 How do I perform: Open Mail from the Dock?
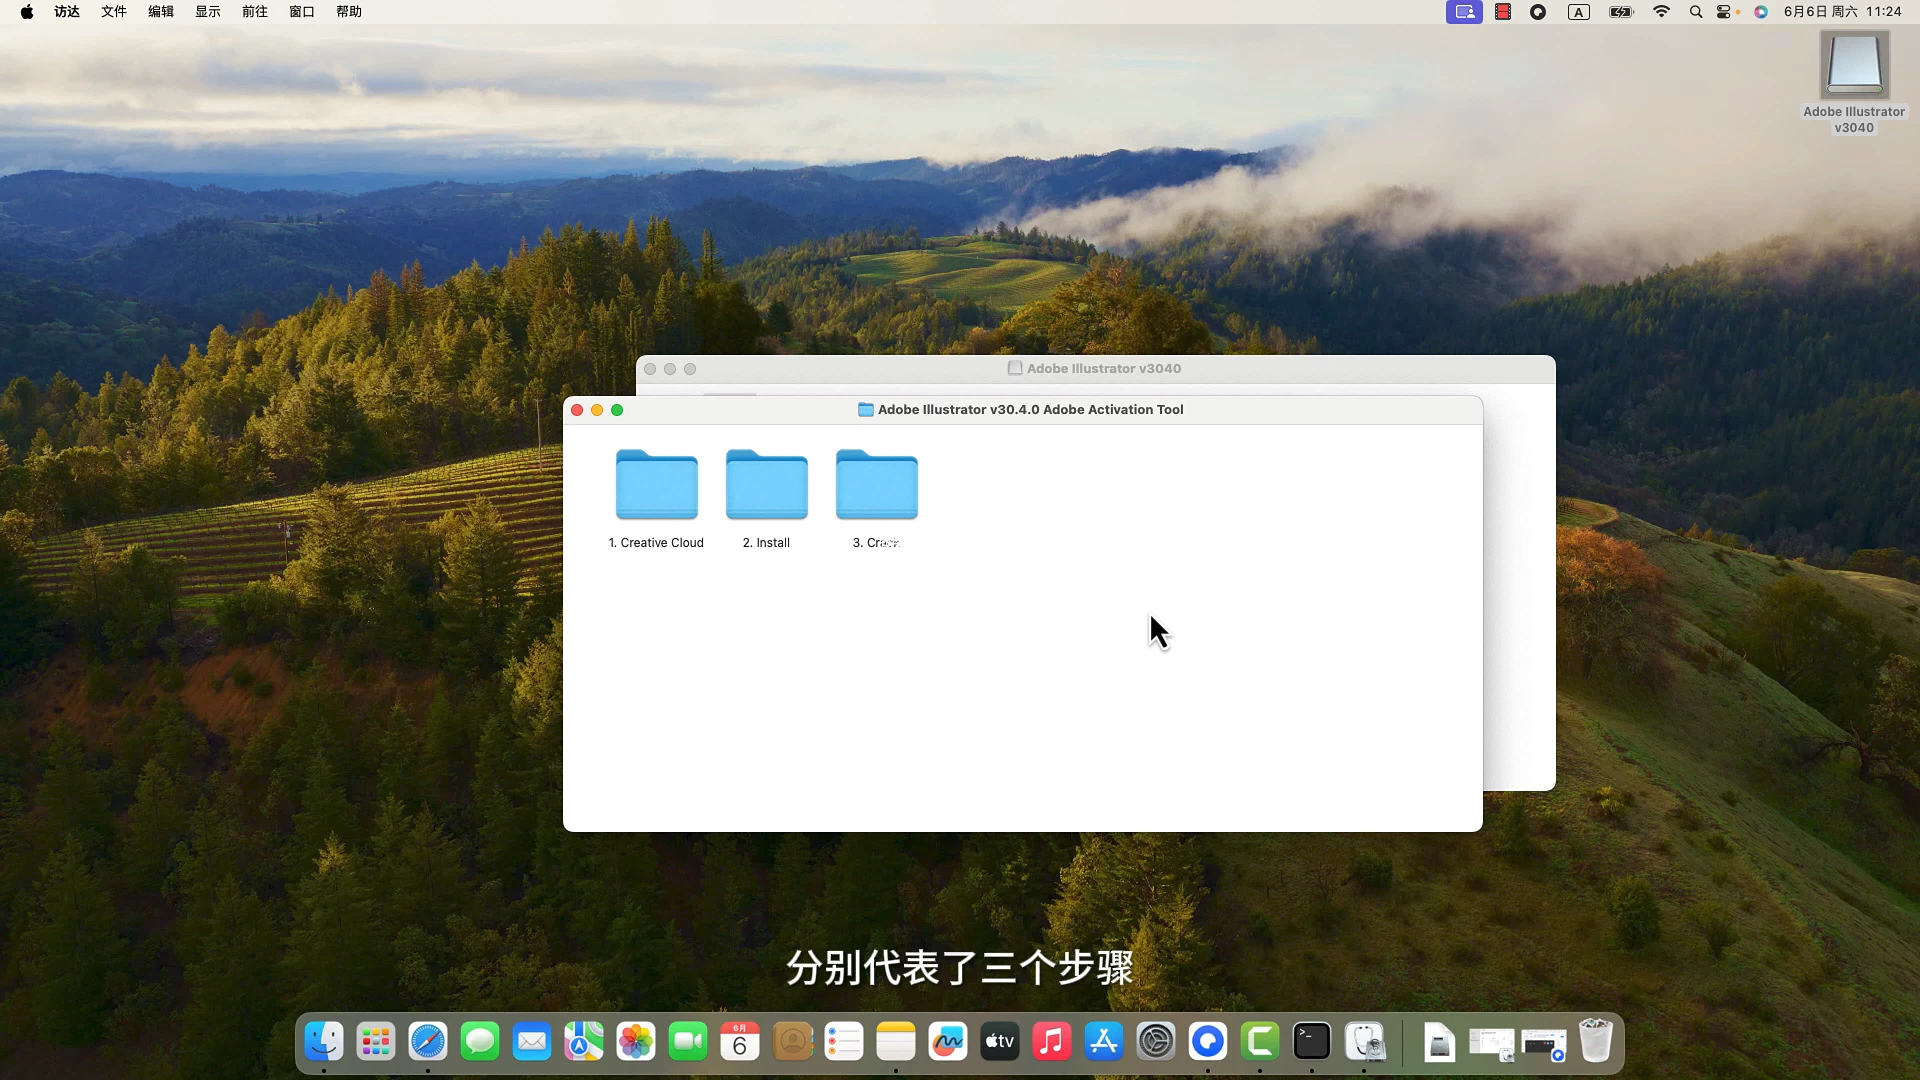[x=532, y=1042]
